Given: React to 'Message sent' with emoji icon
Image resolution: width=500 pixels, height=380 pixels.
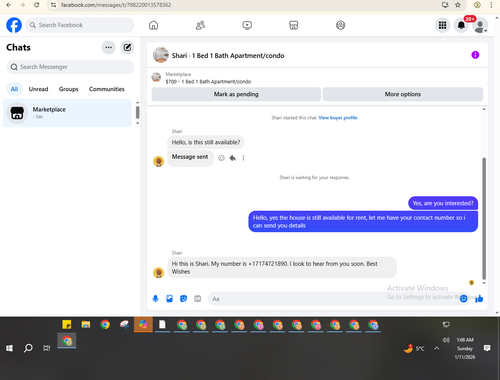Looking at the screenshot, I should click(x=221, y=158).
